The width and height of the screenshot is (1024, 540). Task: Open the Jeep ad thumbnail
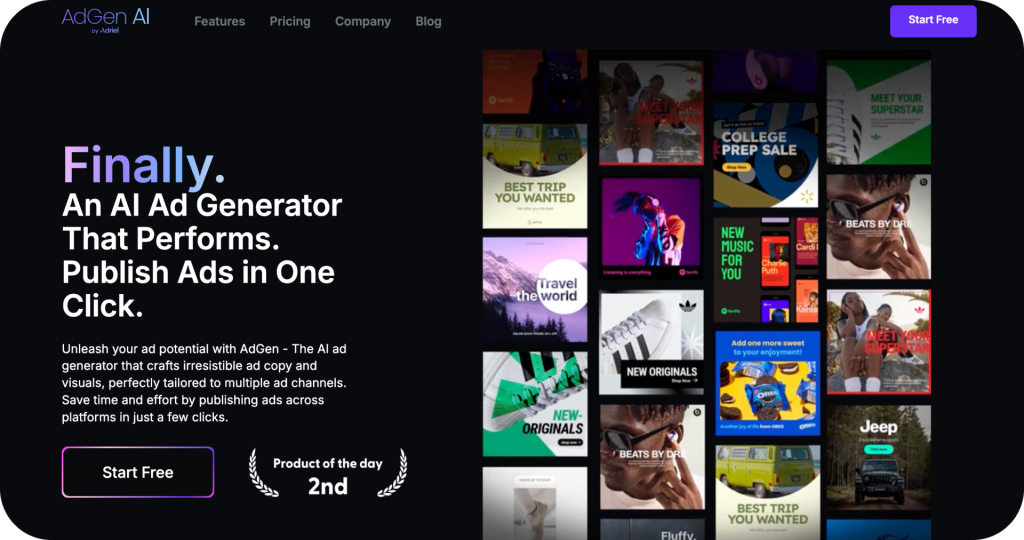point(878,457)
